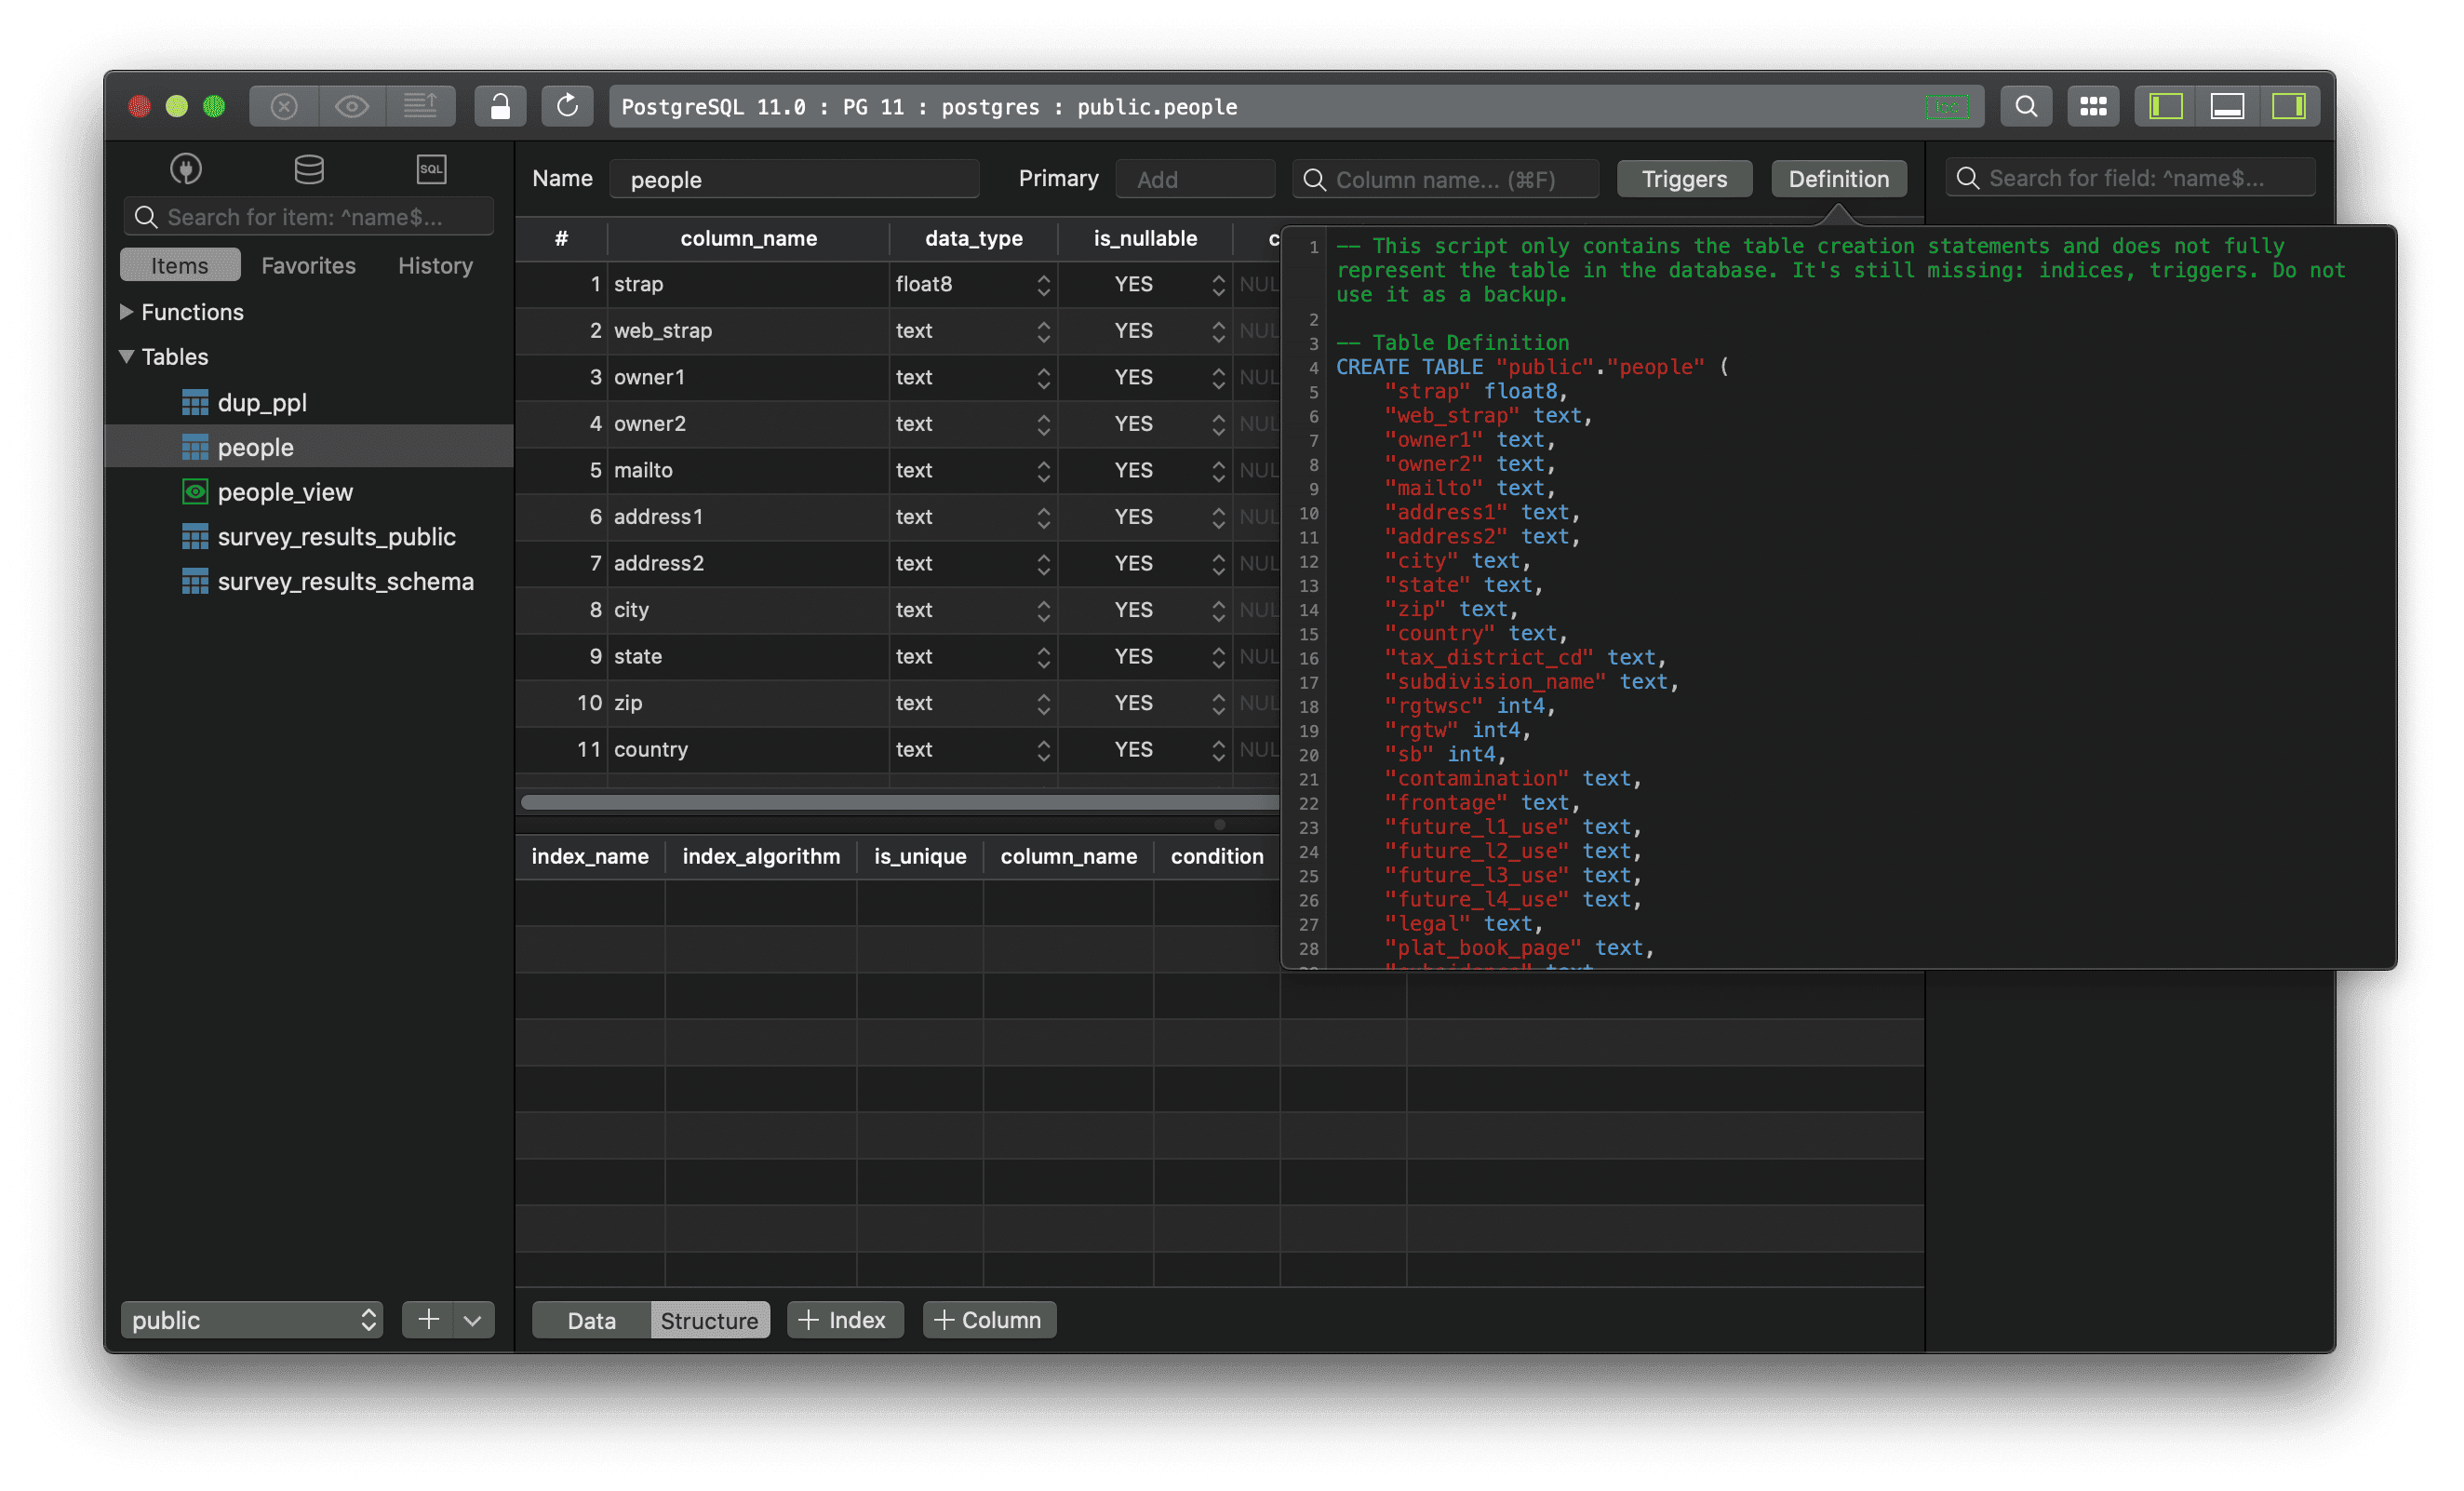
Task: Collapse the Tables tree group
Action: (127, 356)
